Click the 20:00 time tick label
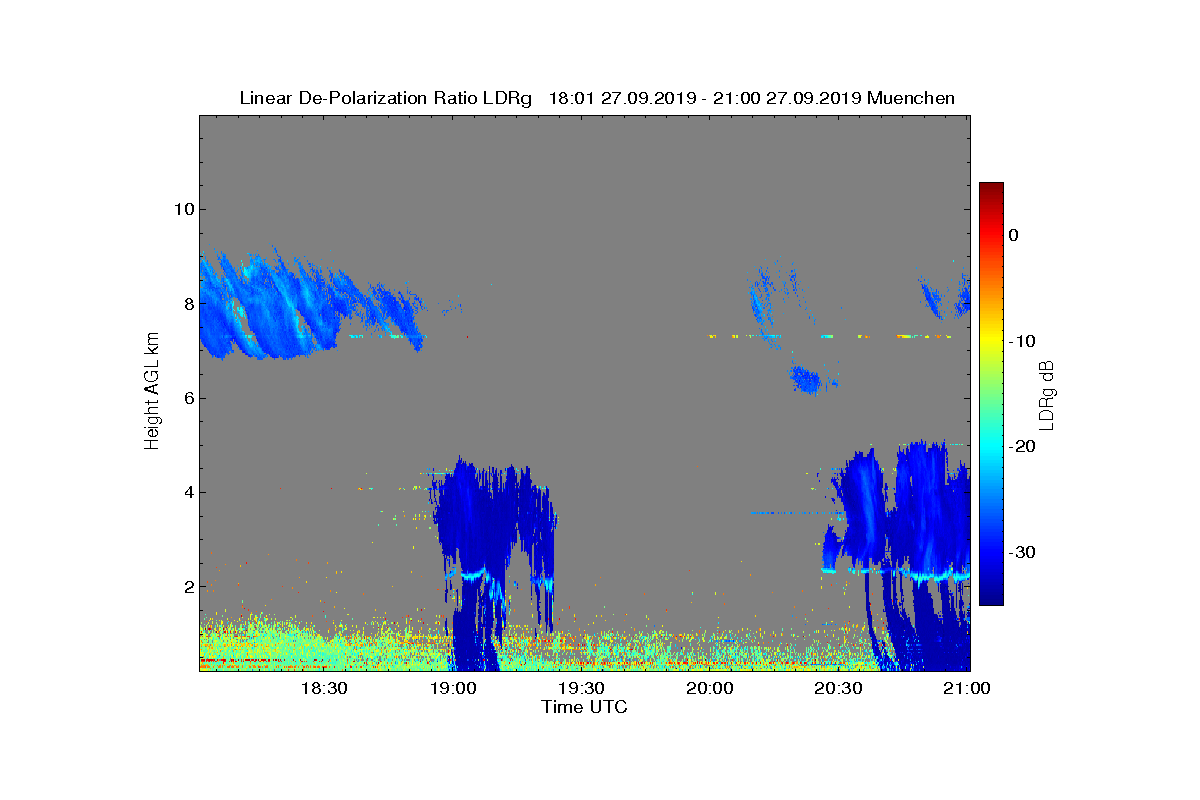The height and width of the screenshot is (800, 1200). [x=710, y=688]
